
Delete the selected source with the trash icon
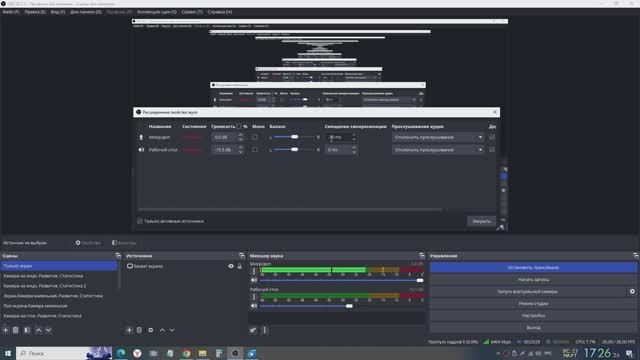click(x=139, y=330)
